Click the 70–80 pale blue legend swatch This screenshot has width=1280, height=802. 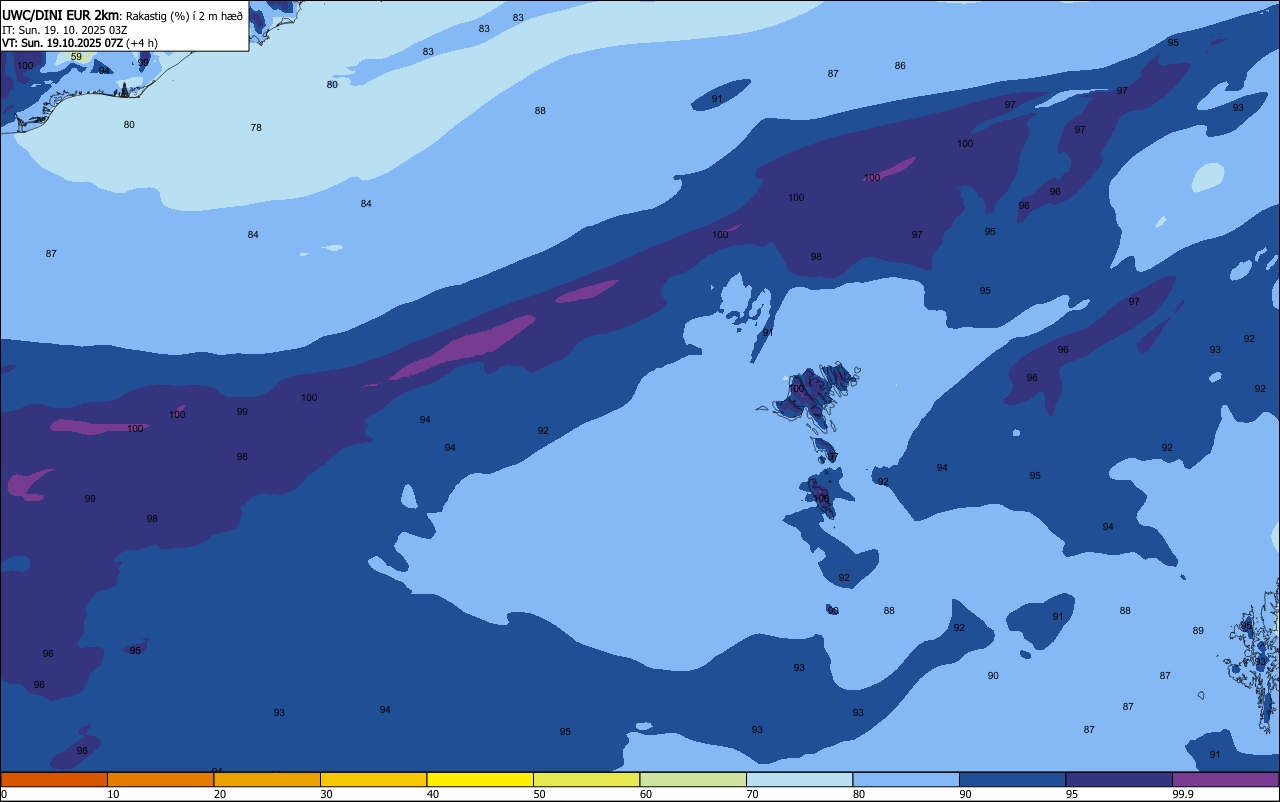click(x=799, y=779)
